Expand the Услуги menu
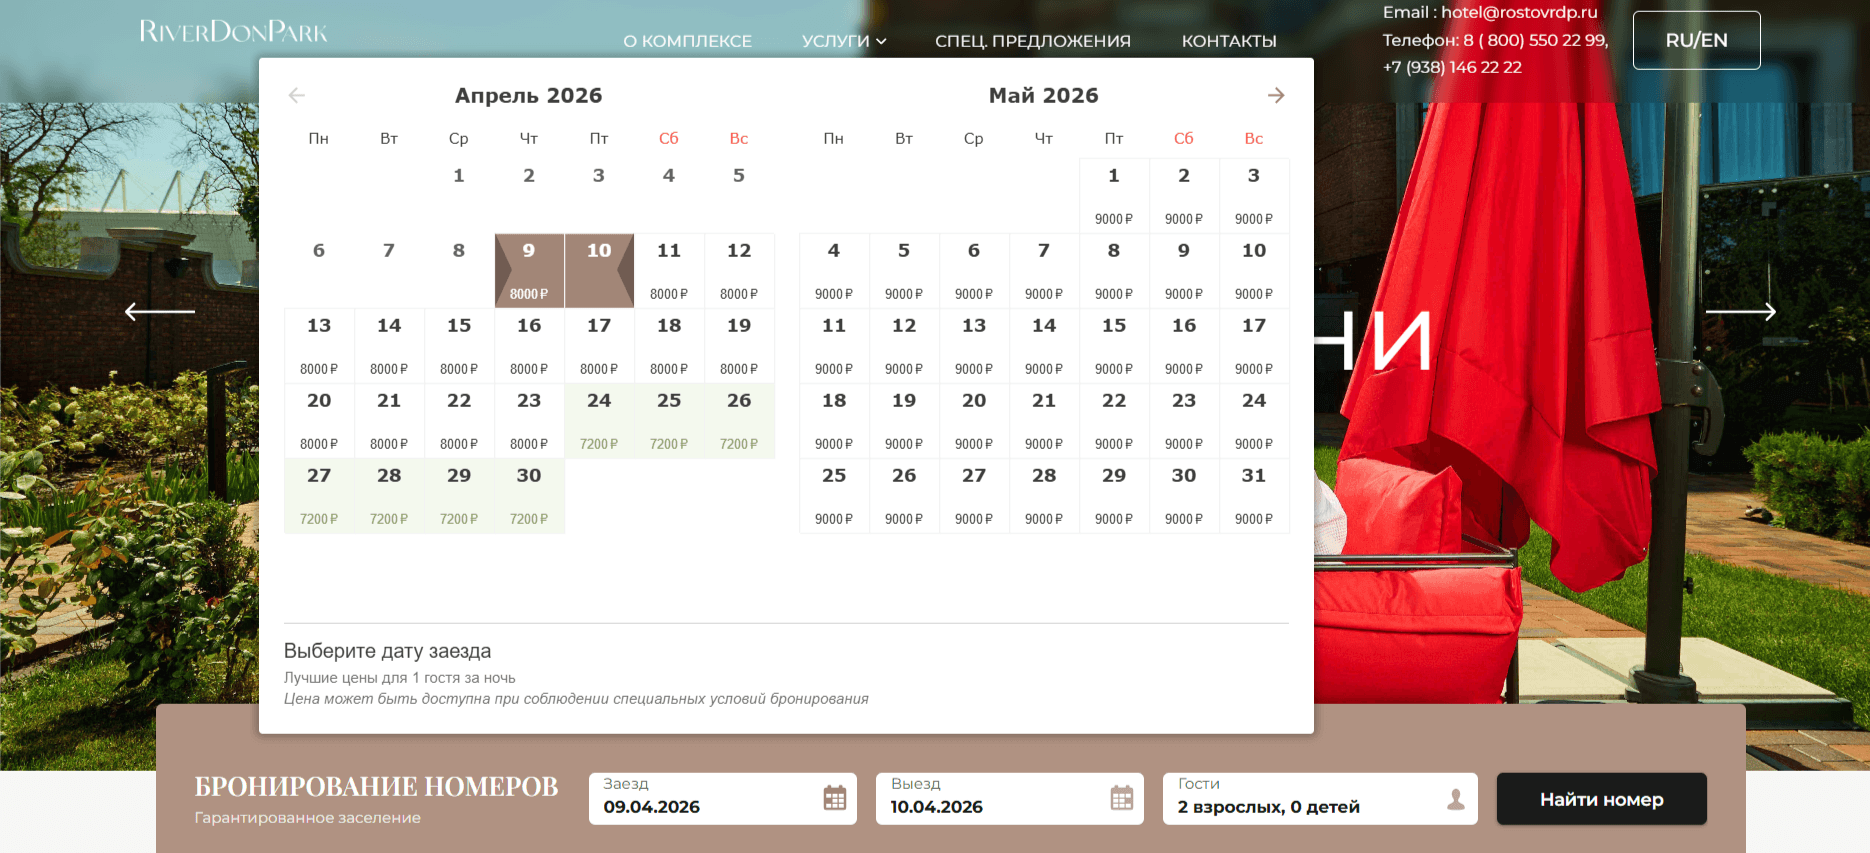The image size is (1870, 853). (844, 41)
